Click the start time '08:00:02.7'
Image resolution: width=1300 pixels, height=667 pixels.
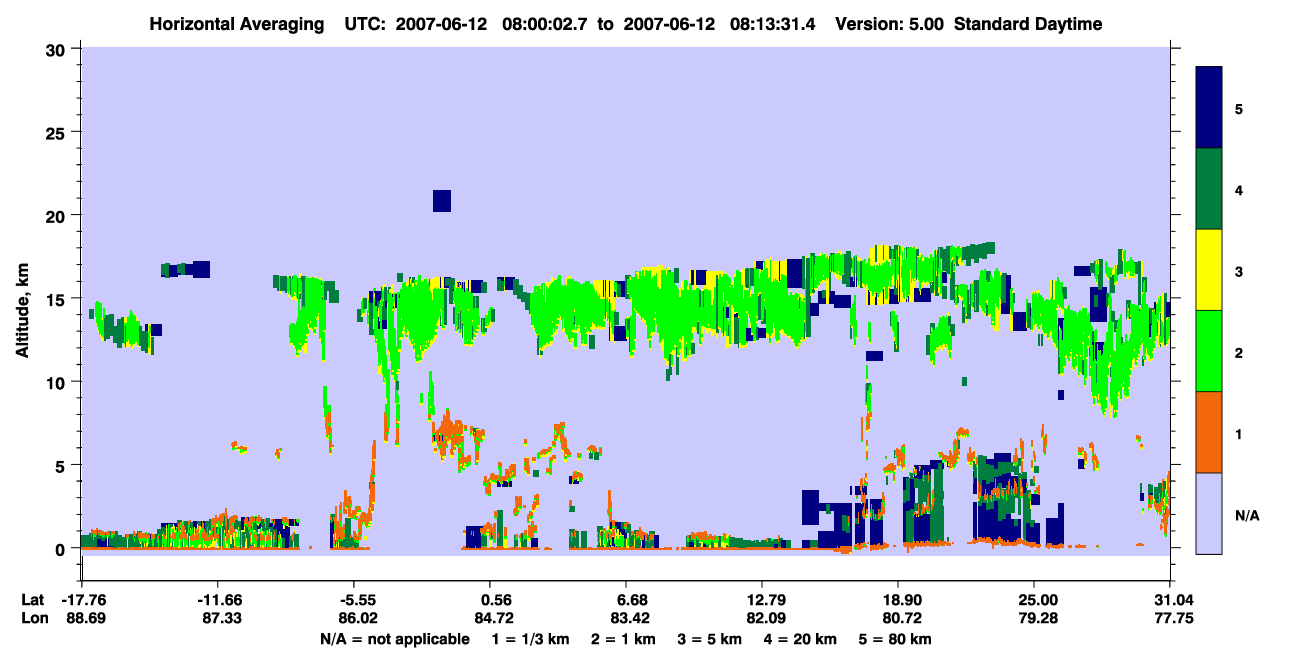pos(546,24)
